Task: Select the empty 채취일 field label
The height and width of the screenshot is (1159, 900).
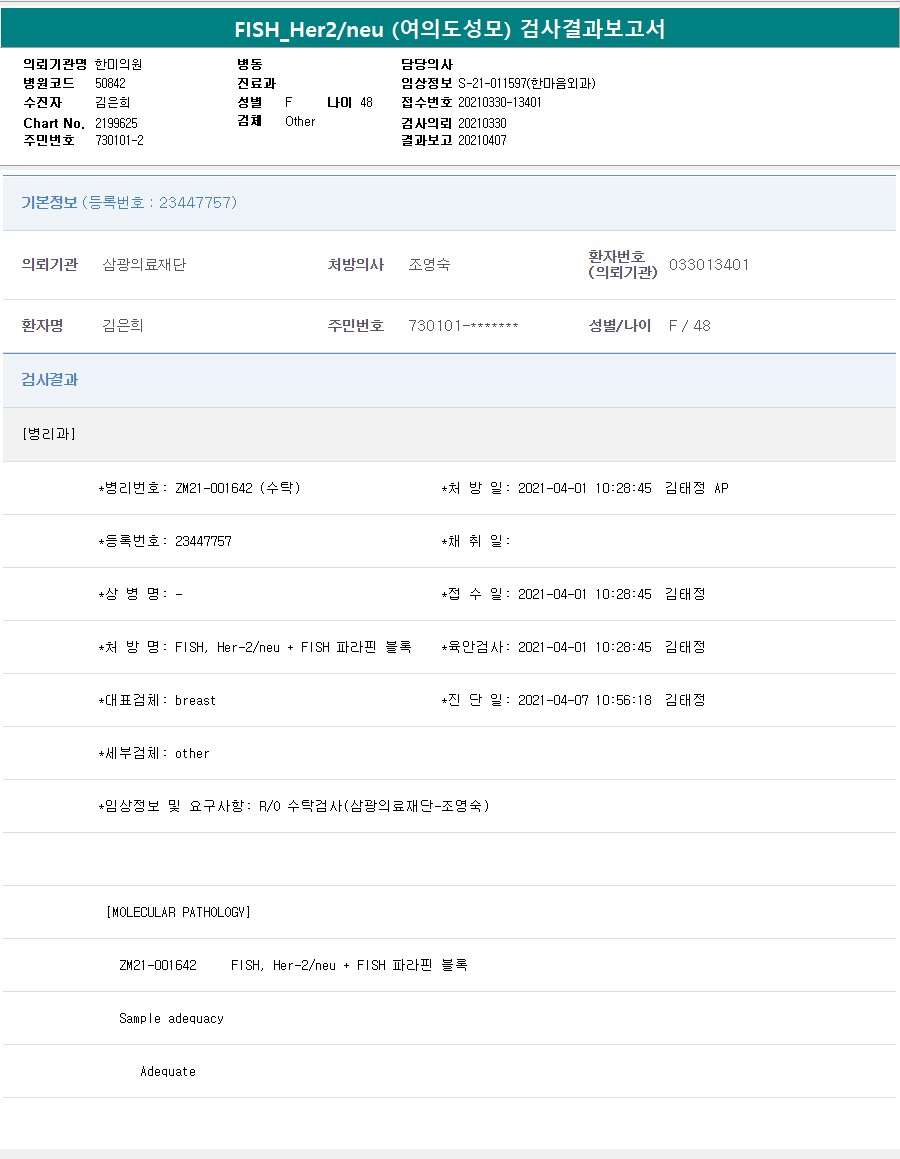Action: point(476,541)
